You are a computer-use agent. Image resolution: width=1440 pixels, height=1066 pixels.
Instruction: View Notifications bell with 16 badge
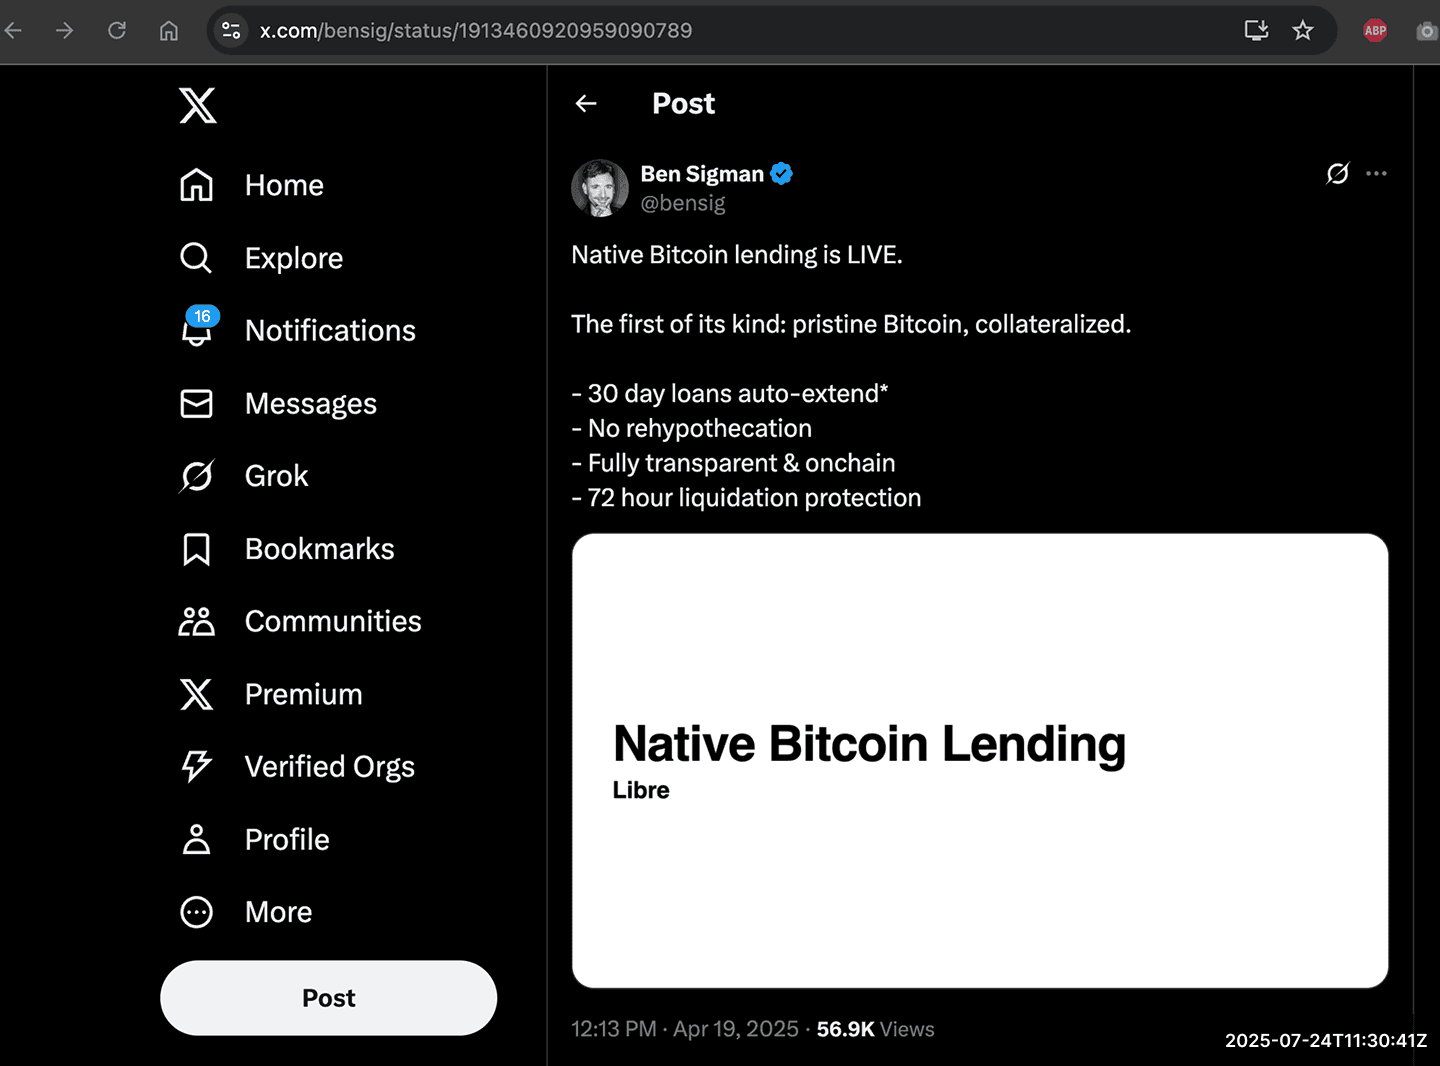pyautogui.click(x=197, y=329)
